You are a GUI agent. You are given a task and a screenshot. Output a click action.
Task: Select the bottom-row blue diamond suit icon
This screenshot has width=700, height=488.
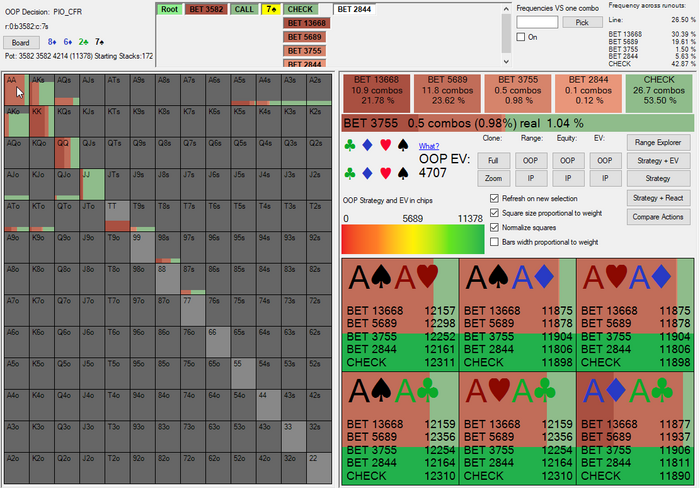(x=367, y=173)
